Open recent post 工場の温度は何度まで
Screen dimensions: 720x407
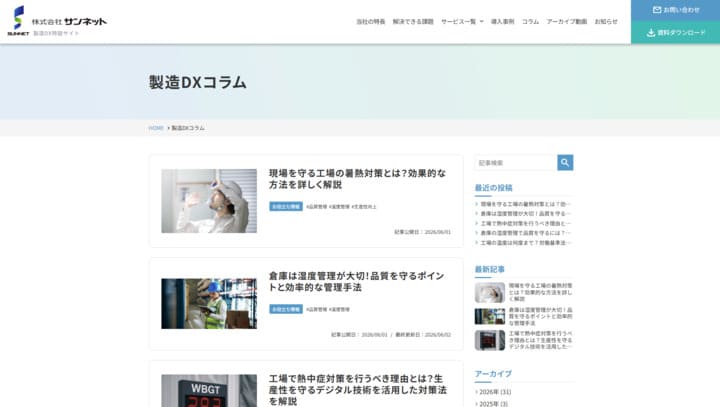coord(525,243)
